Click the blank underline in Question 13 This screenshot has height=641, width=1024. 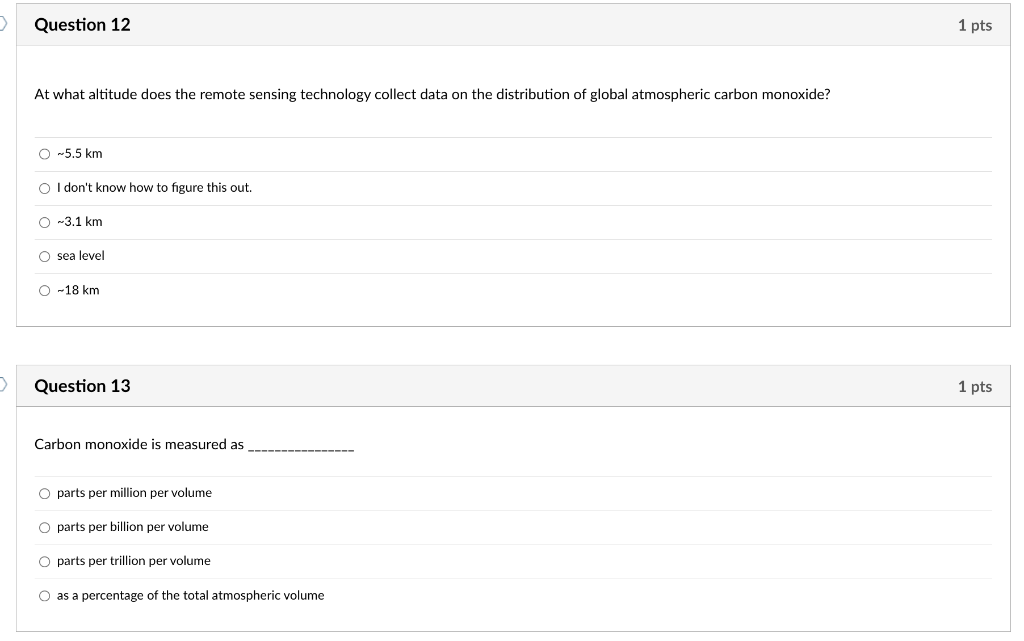[300, 447]
